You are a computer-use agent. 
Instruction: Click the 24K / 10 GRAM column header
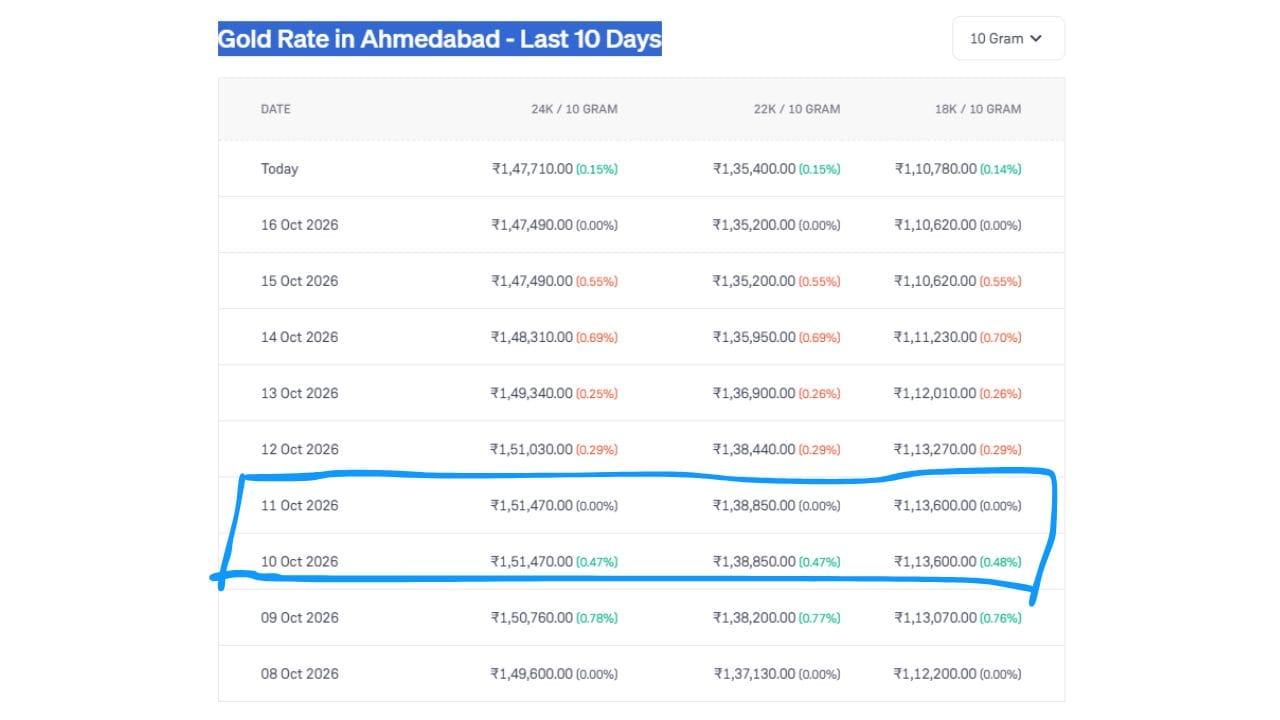(574, 109)
